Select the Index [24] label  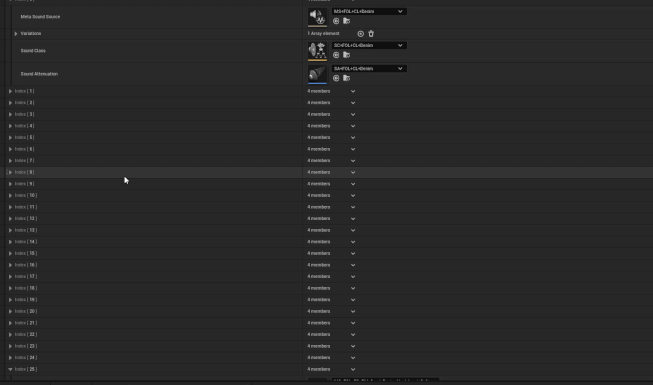pyautogui.click(x=26, y=358)
